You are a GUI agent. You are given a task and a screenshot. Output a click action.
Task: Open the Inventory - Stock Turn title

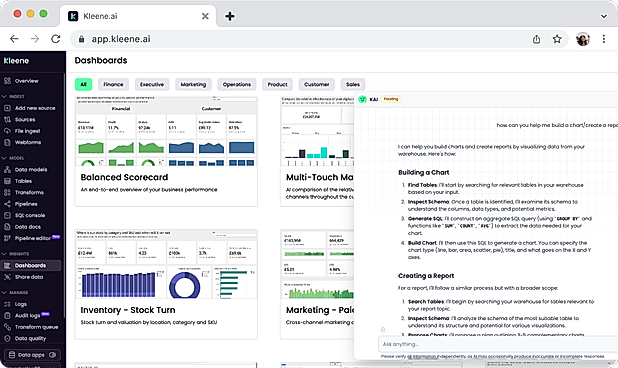[x=128, y=310]
